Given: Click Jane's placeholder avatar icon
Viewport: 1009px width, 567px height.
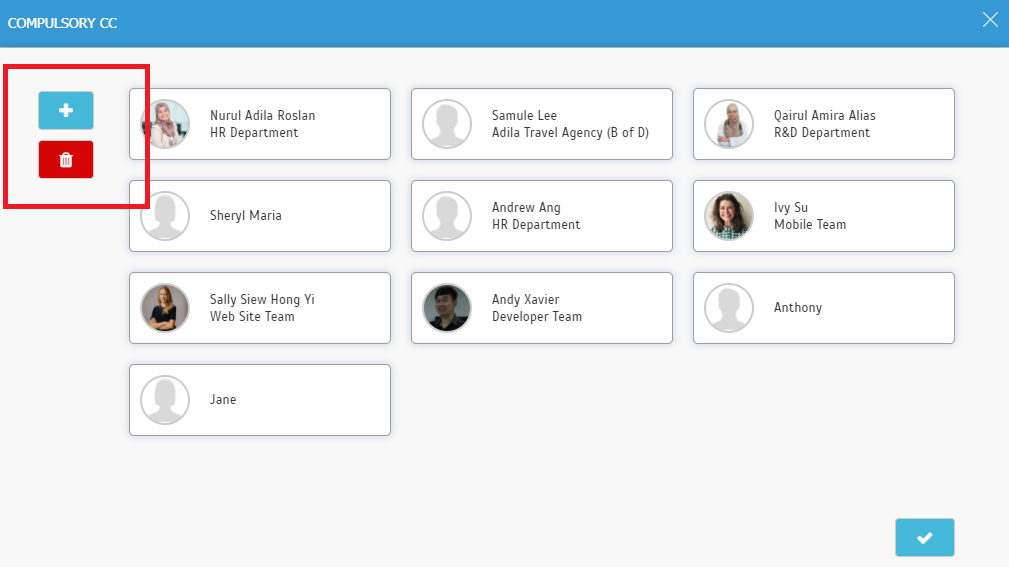Looking at the screenshot, I should pos(165,400).
